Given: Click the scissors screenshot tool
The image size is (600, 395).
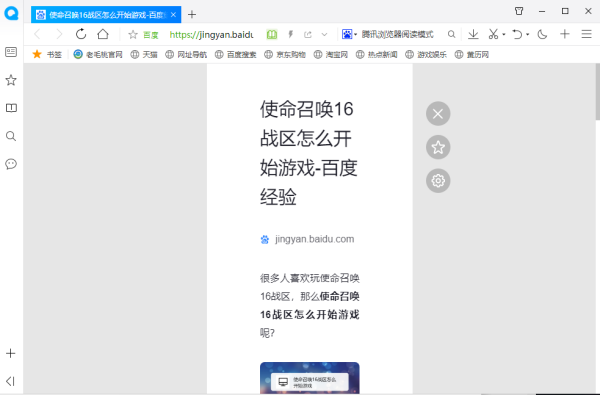Looking at the screenshot, I should click(493, 34).
